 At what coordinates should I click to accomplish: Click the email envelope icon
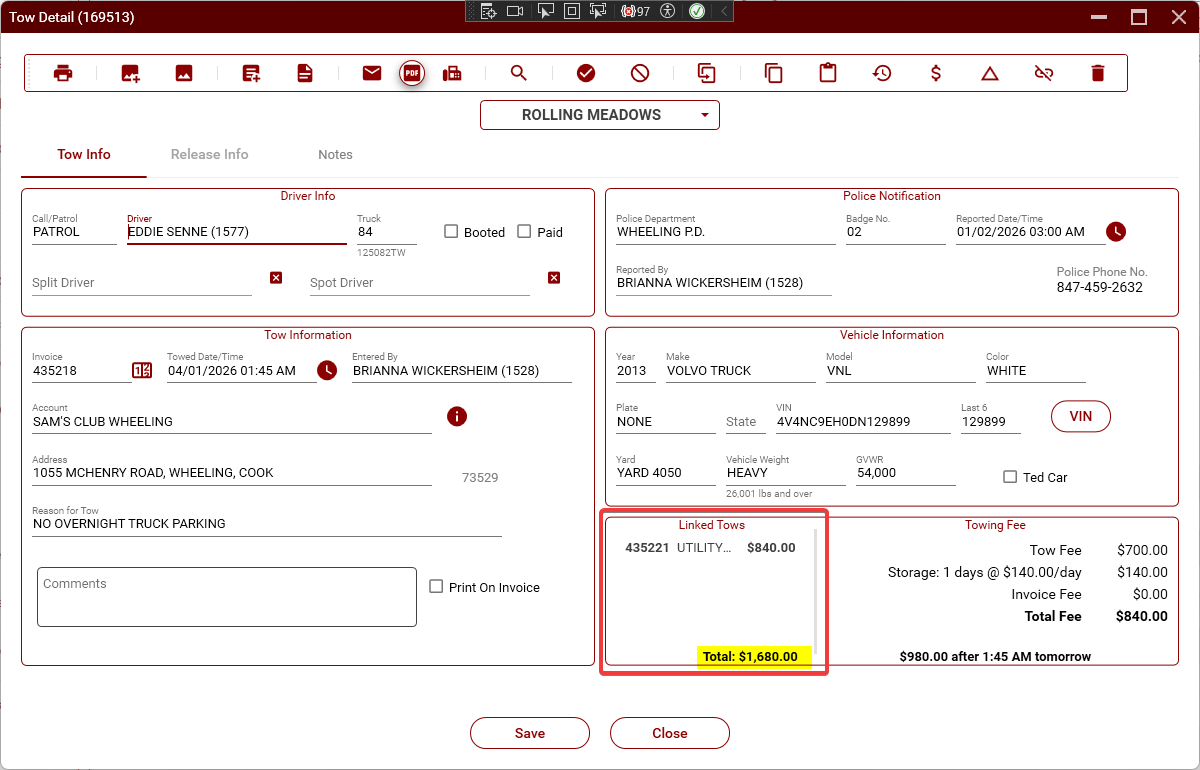pyautogui.click(x=372, y=73)
